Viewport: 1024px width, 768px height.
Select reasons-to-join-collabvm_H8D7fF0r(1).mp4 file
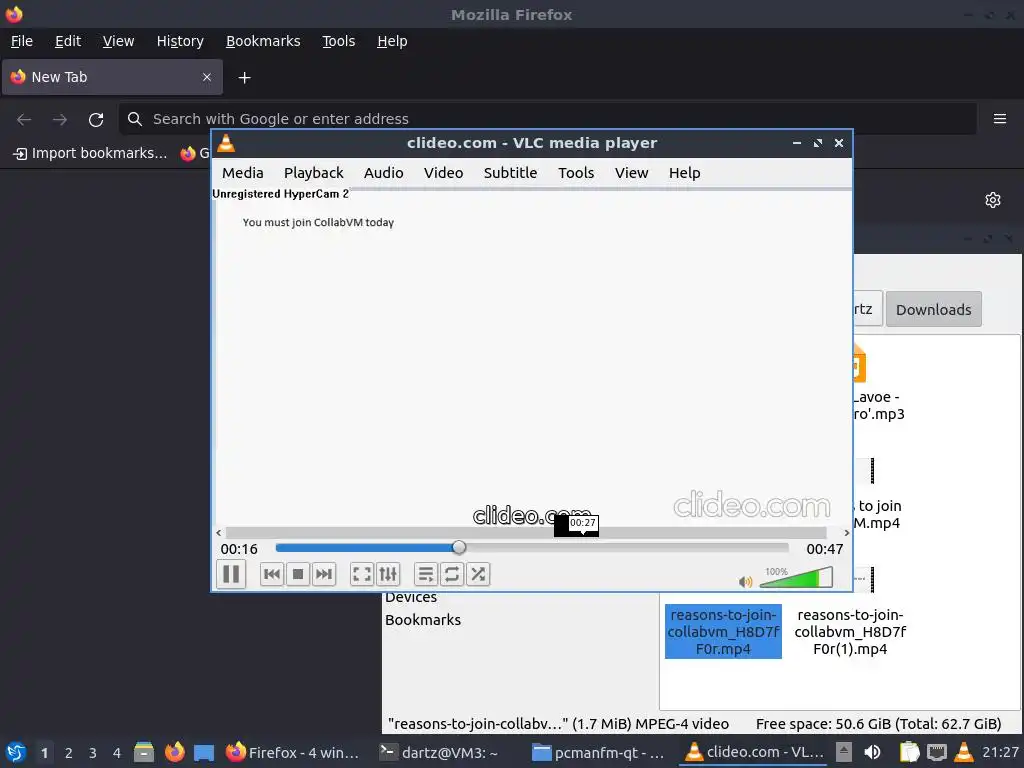[850, 632]
